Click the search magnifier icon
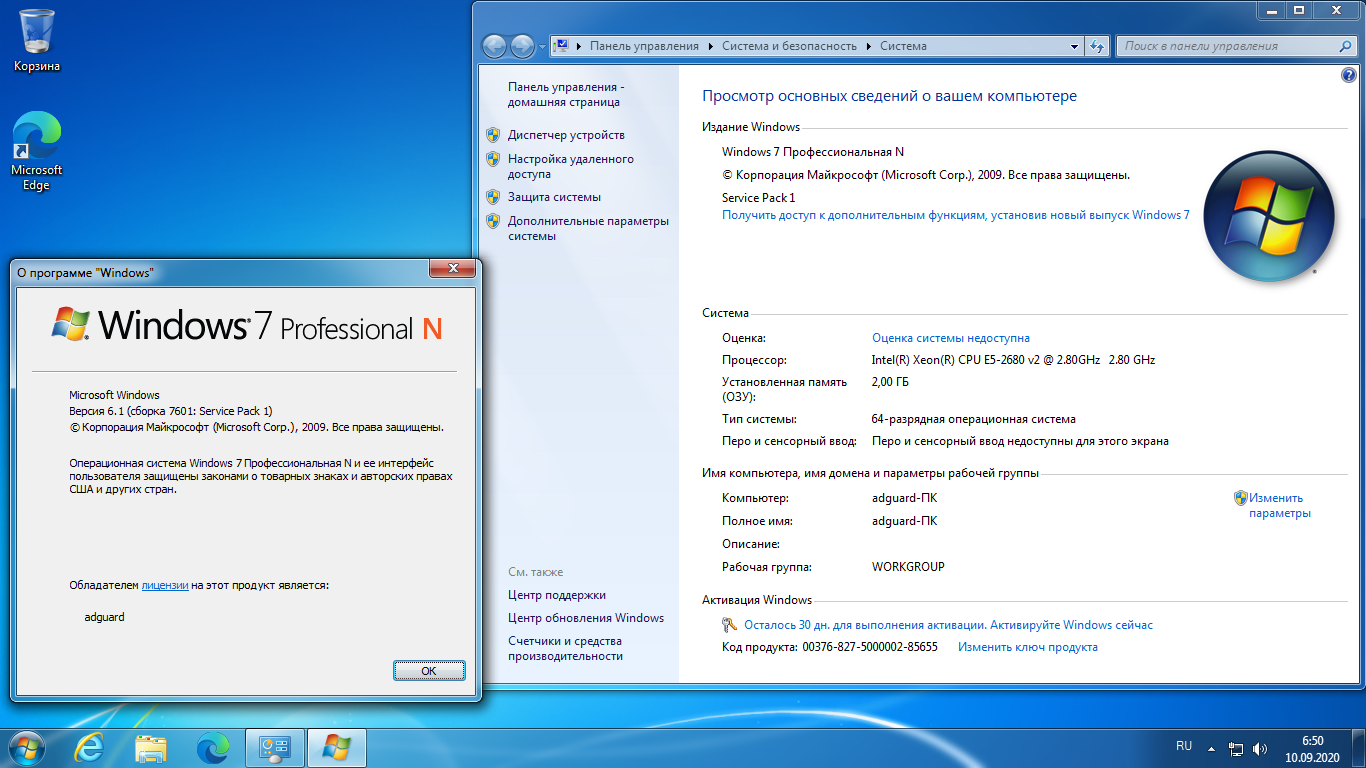 pyautogui.click(x=1345, y=46)
